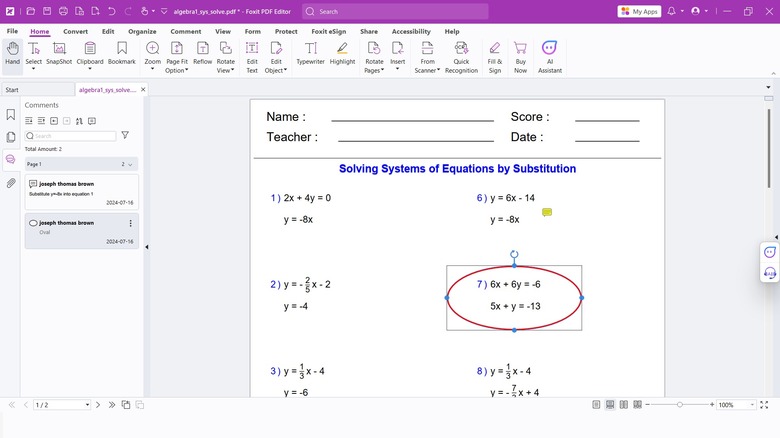Open options for the Oval comment
Image resolution: width=780 pixels, height=438 pixels.
[x=130, y=223]
